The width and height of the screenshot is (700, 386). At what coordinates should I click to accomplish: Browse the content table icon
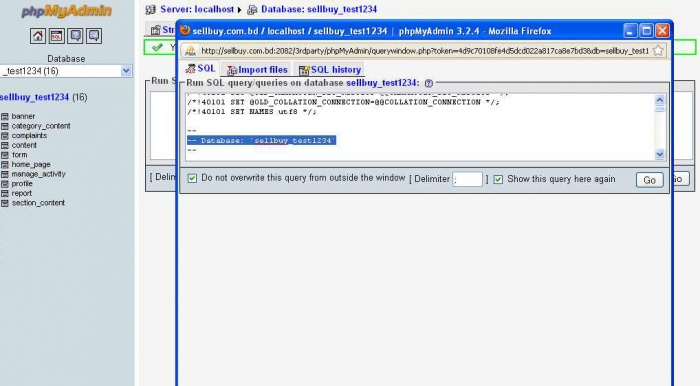tap(5, 145)
